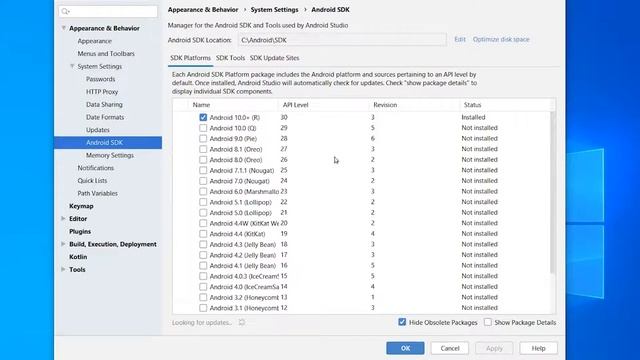Click the Edit link for SDK location
Image resolution: width=640 pixels, height=360 pixels.
460,40
